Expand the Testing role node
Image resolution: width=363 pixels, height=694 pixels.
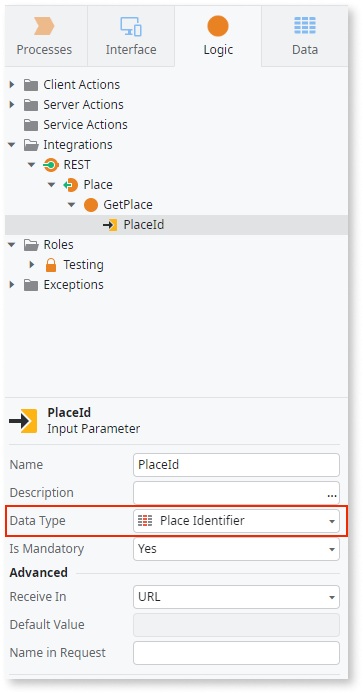pyautogui.click(x=32, y=265)
